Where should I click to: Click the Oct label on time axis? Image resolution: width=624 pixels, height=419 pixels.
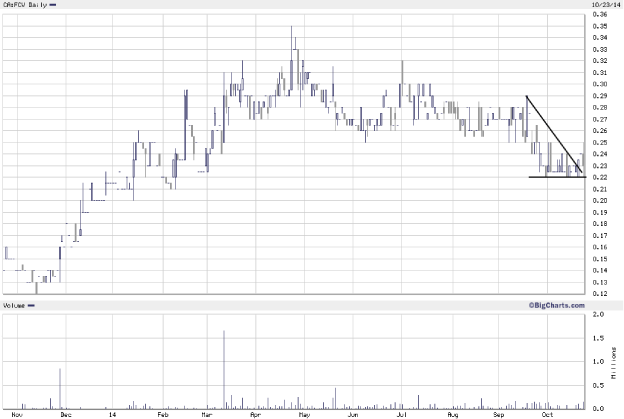click(x=547, y=413)
